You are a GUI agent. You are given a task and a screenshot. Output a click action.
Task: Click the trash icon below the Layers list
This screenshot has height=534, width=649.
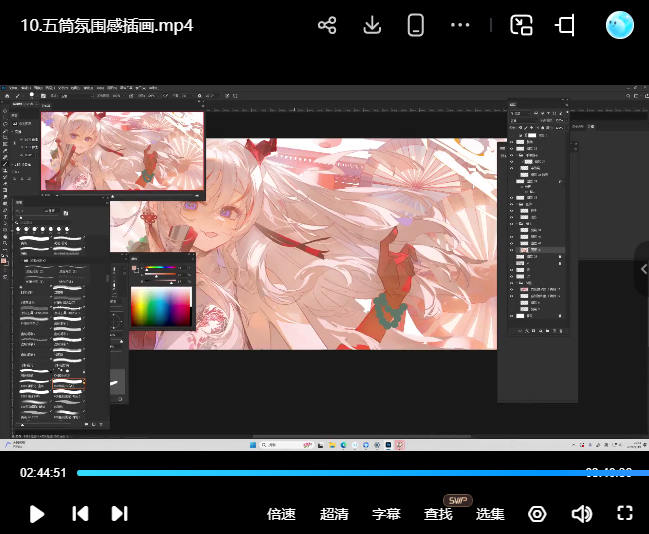pos(561,331)
